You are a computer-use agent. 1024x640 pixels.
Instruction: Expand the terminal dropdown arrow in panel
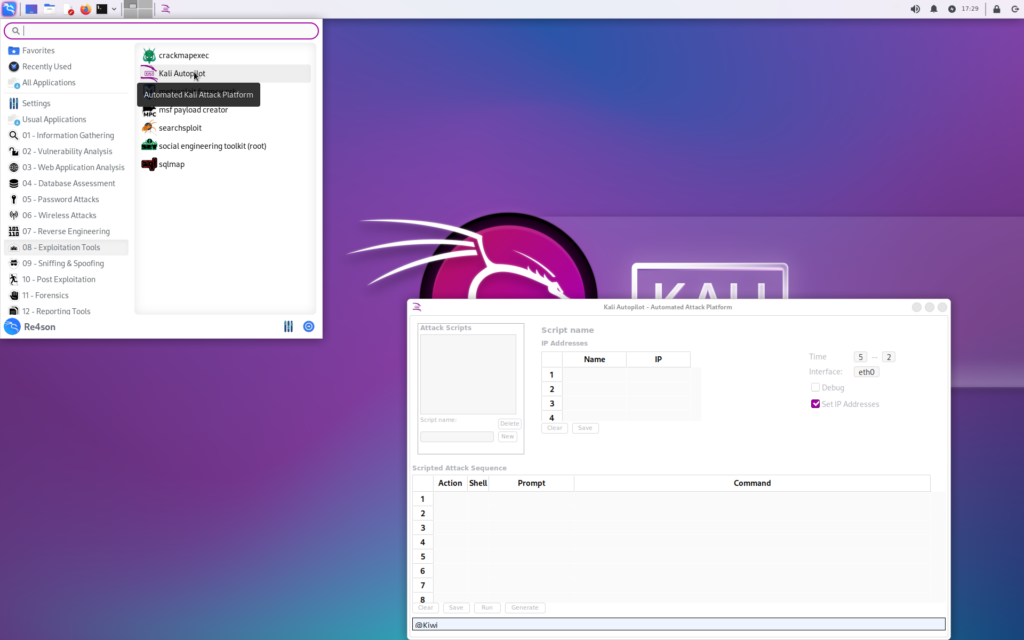pyautogui.click(x=114, y=9)
